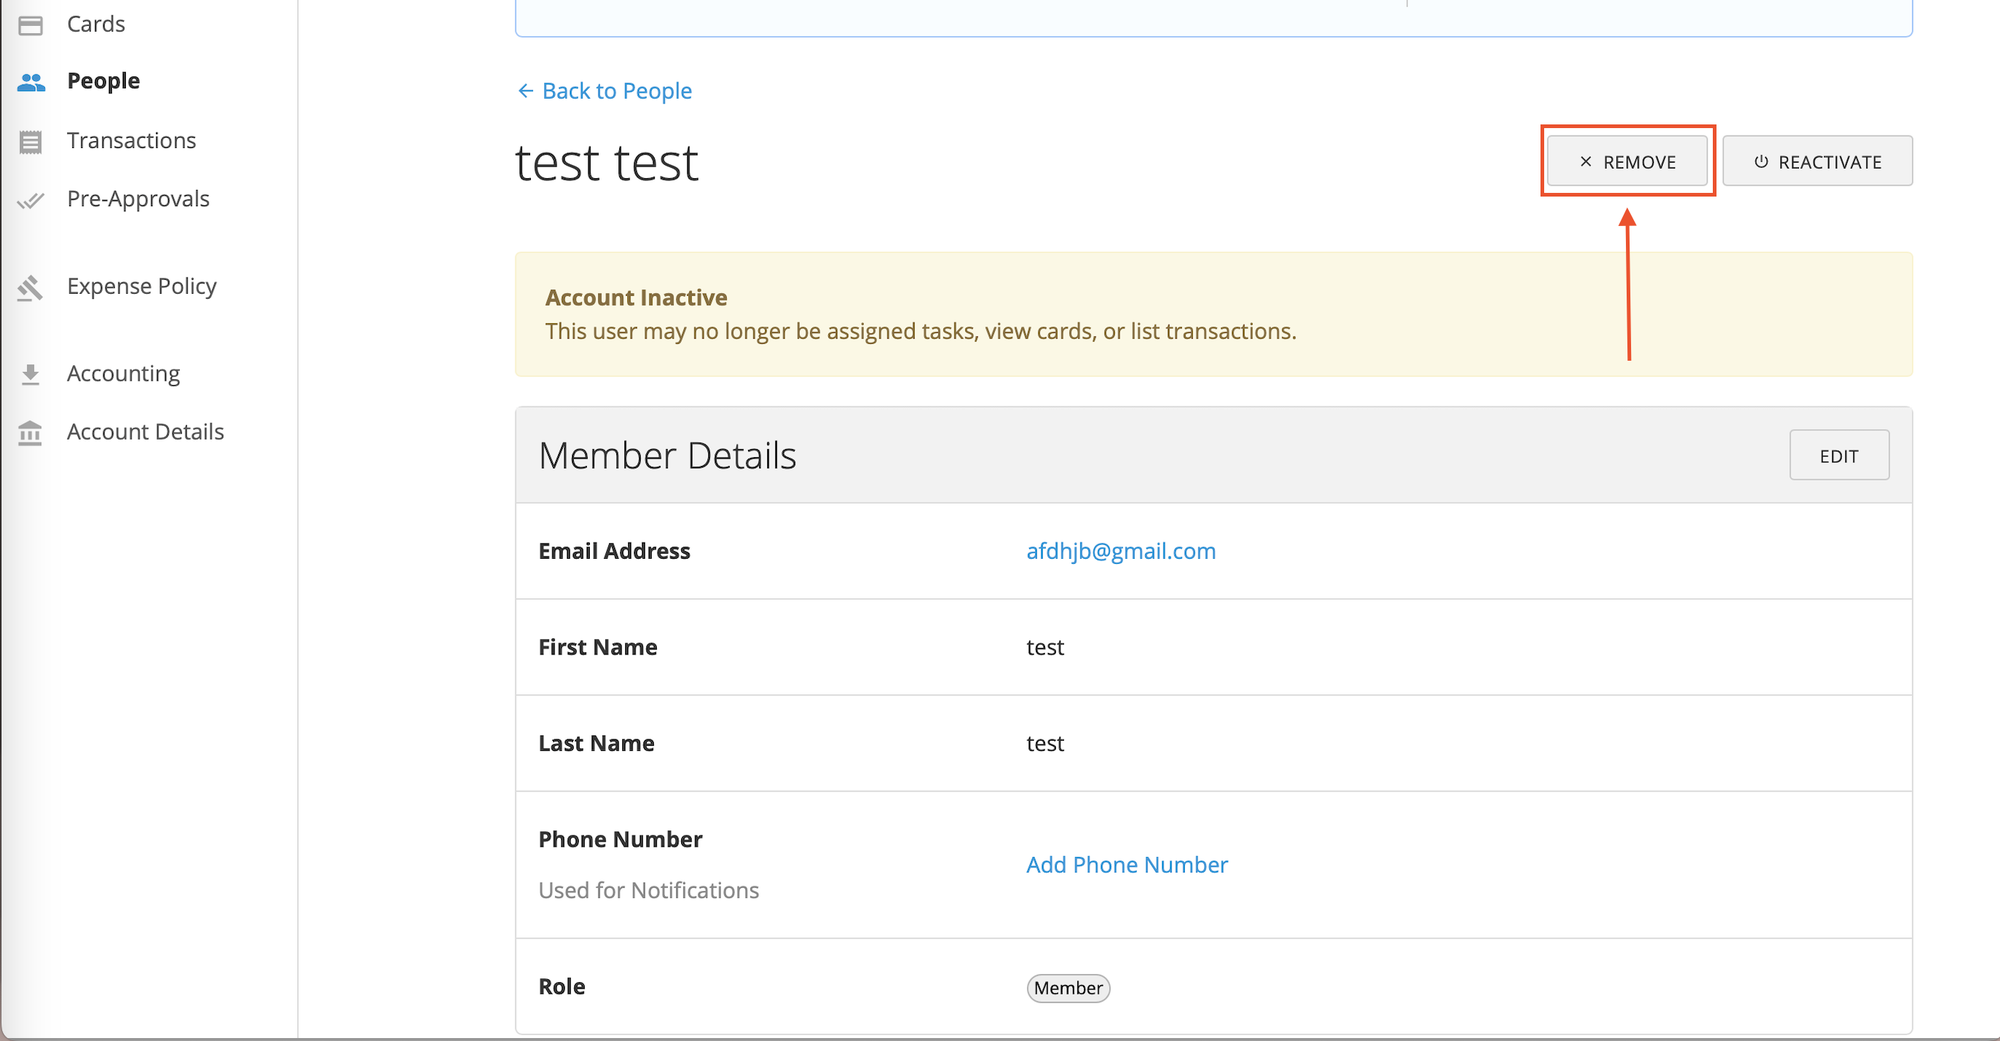Go to the Transactions section
2000x1041 pixels.
[x=131, y=141]
